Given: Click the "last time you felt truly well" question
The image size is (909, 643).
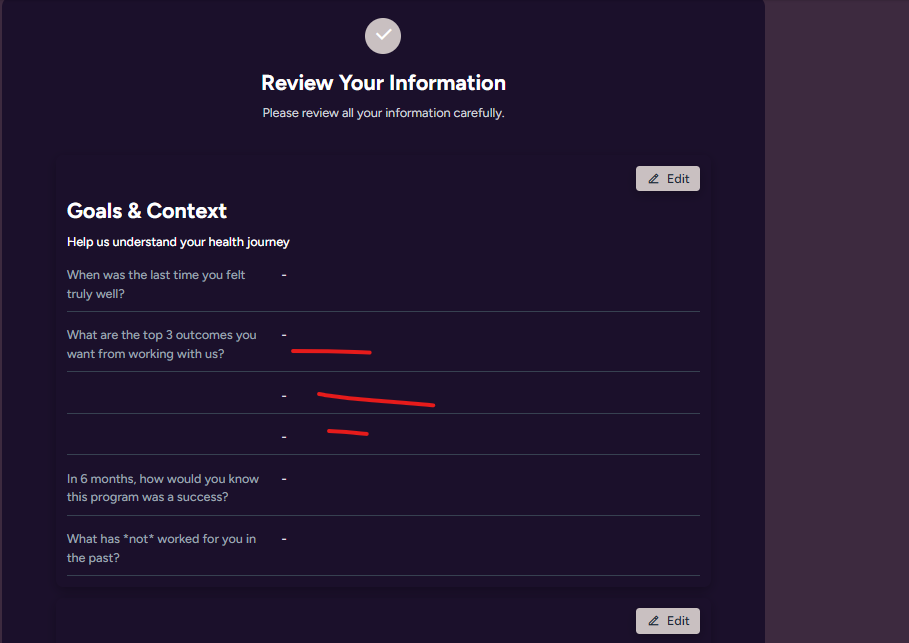Looking at the screenshot, I should (156, 284).
